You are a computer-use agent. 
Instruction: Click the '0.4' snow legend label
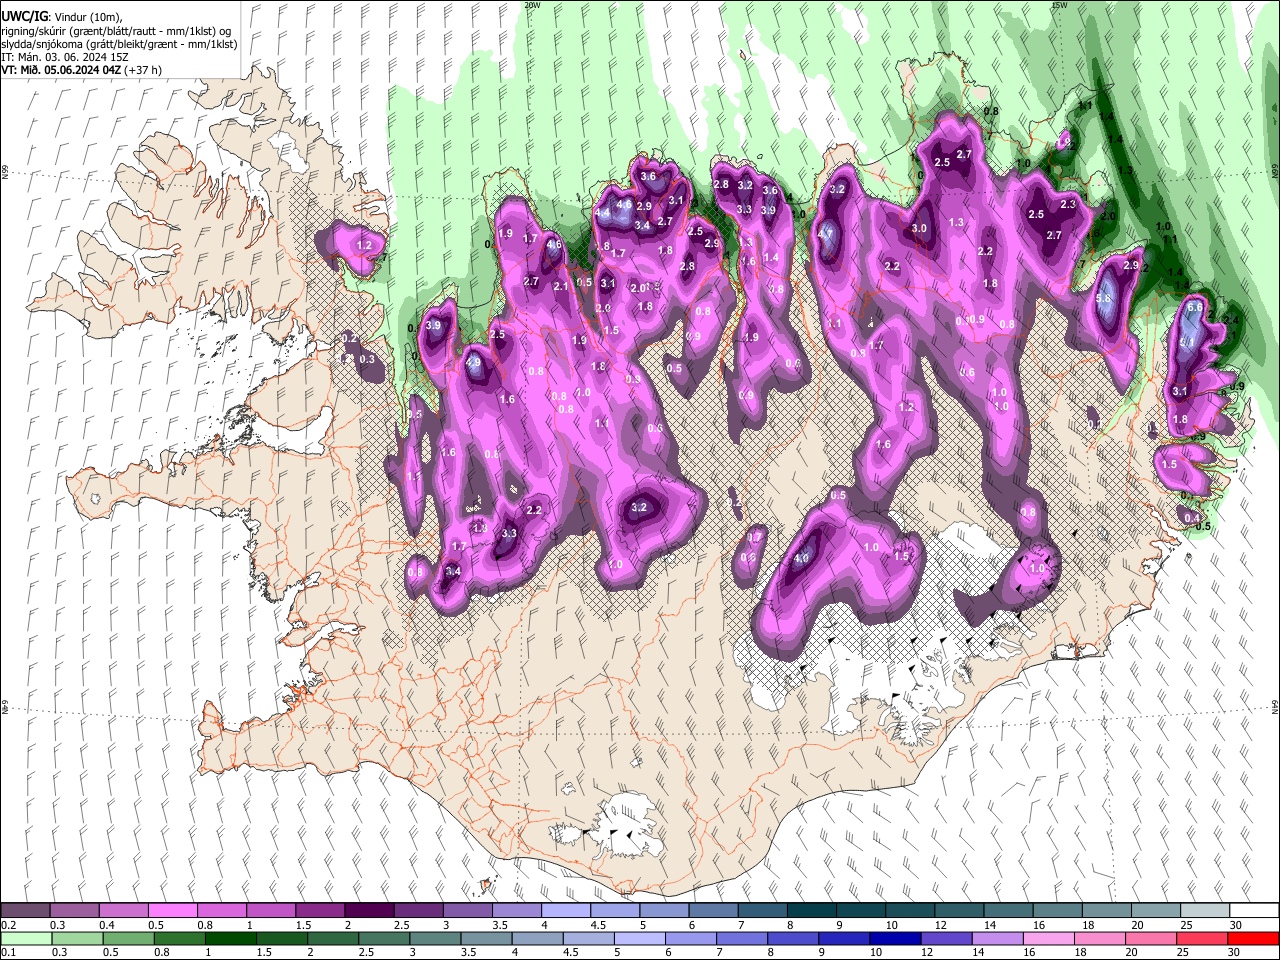pos(106,925)
